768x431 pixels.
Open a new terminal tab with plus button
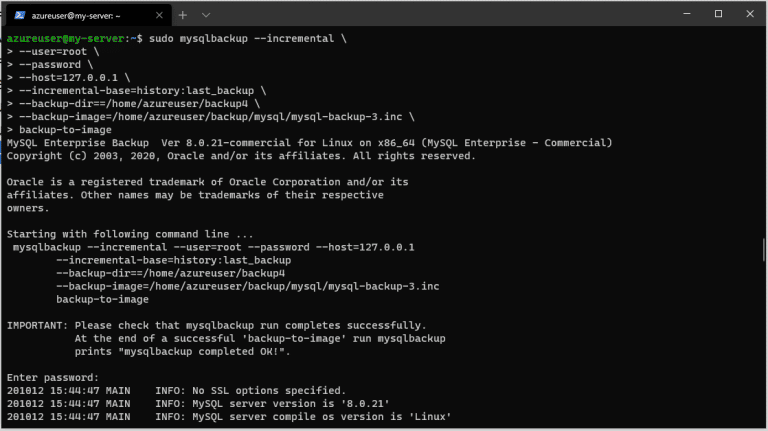pyautogui.click(x=183, y=15)
